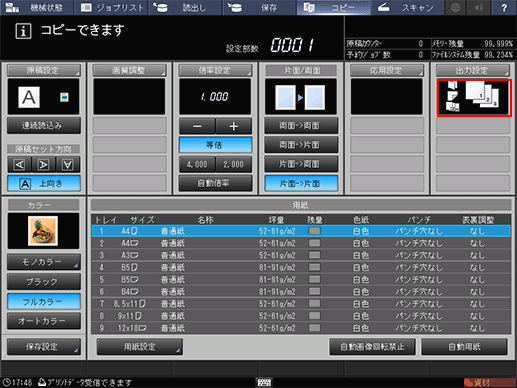The height and width of the screenshot is (388, 517).
Task: Select ブラック color mode
Action: (x=44, y=282)
